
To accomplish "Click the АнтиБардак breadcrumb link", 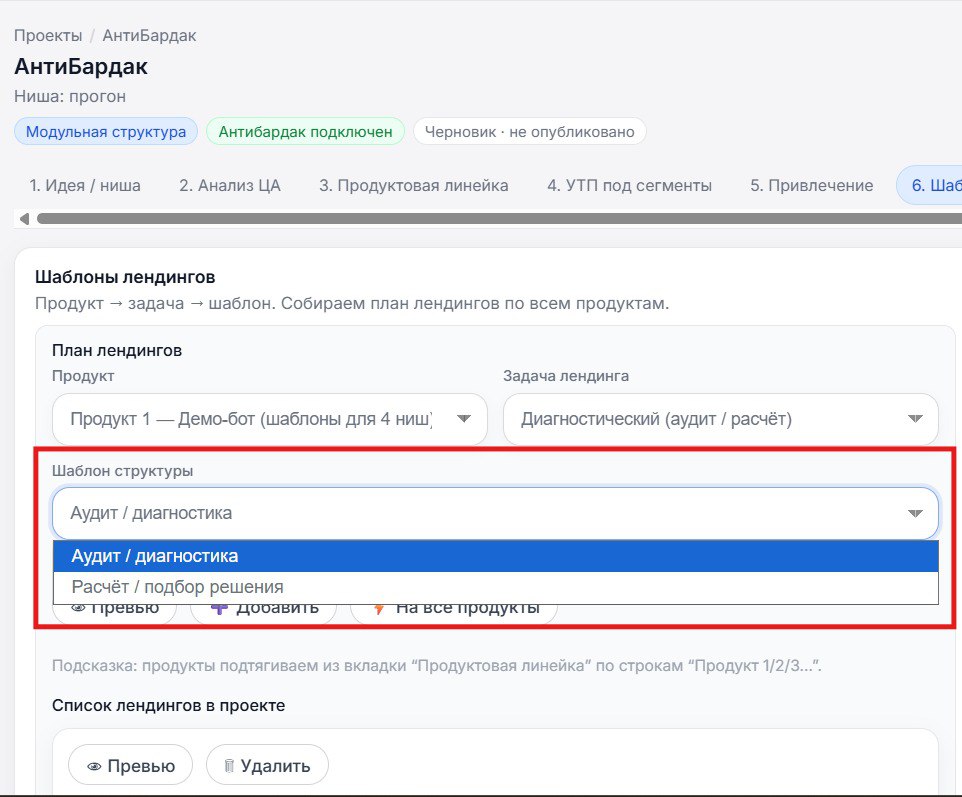I will tap(148, 34).
